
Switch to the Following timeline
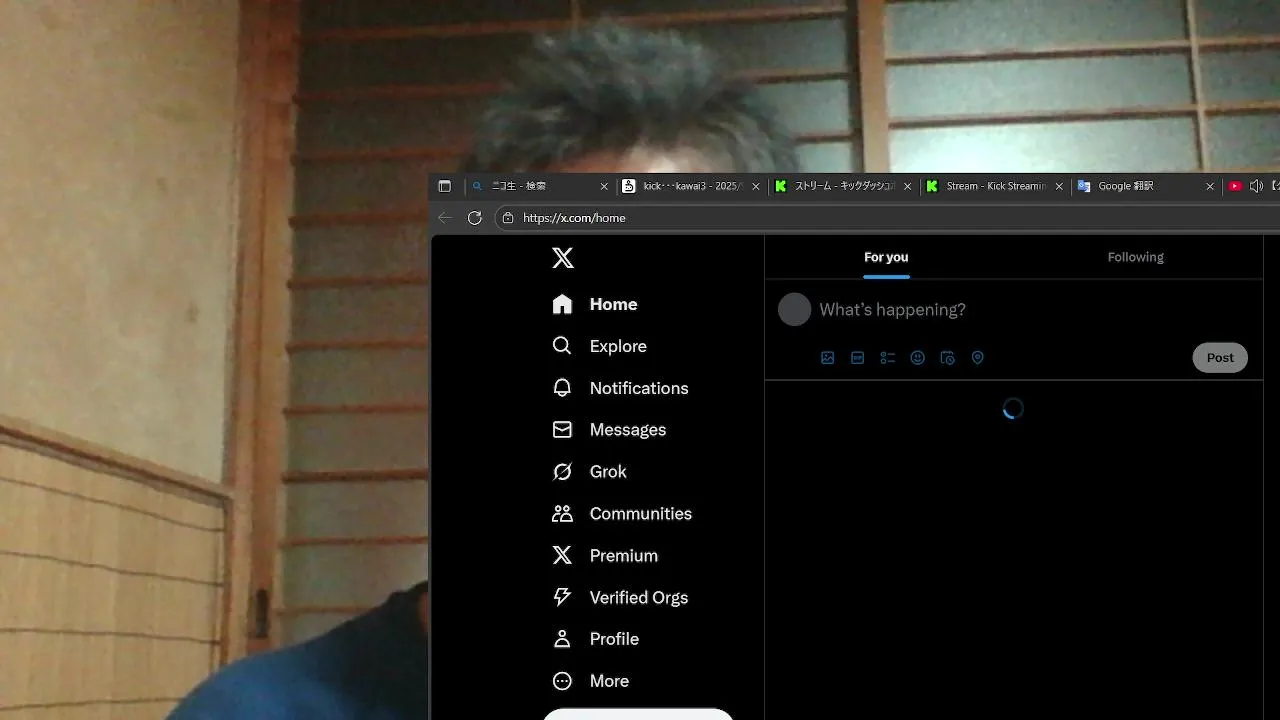pos(1135,257)
